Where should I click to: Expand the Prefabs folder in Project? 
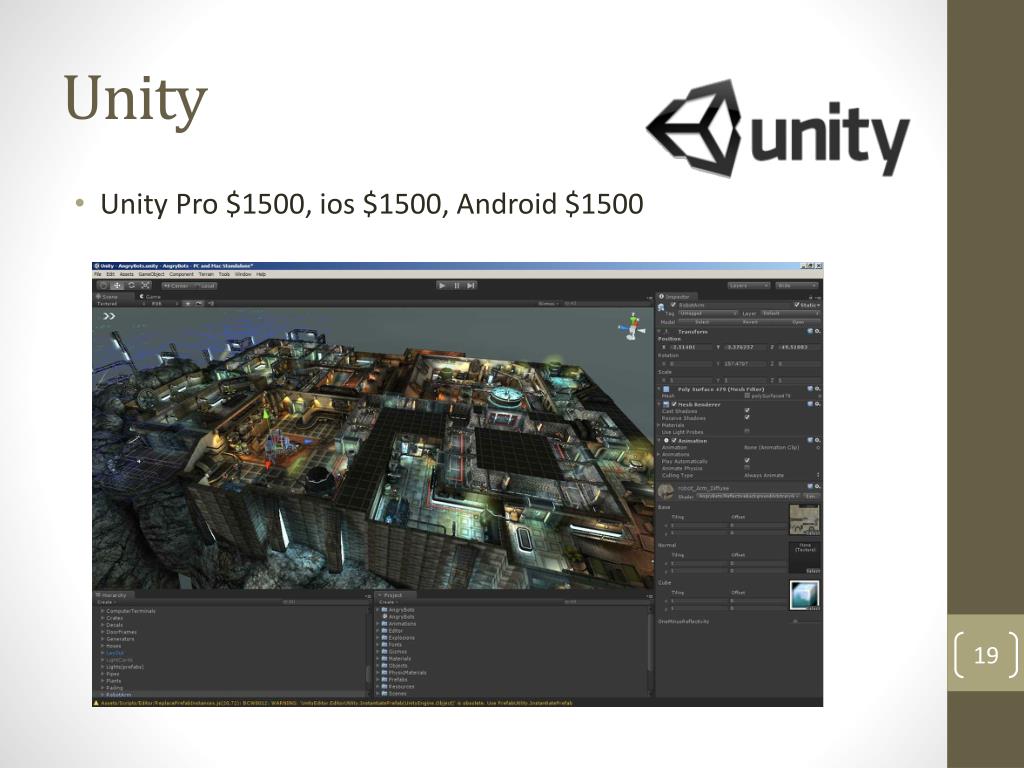pos(377,680)
